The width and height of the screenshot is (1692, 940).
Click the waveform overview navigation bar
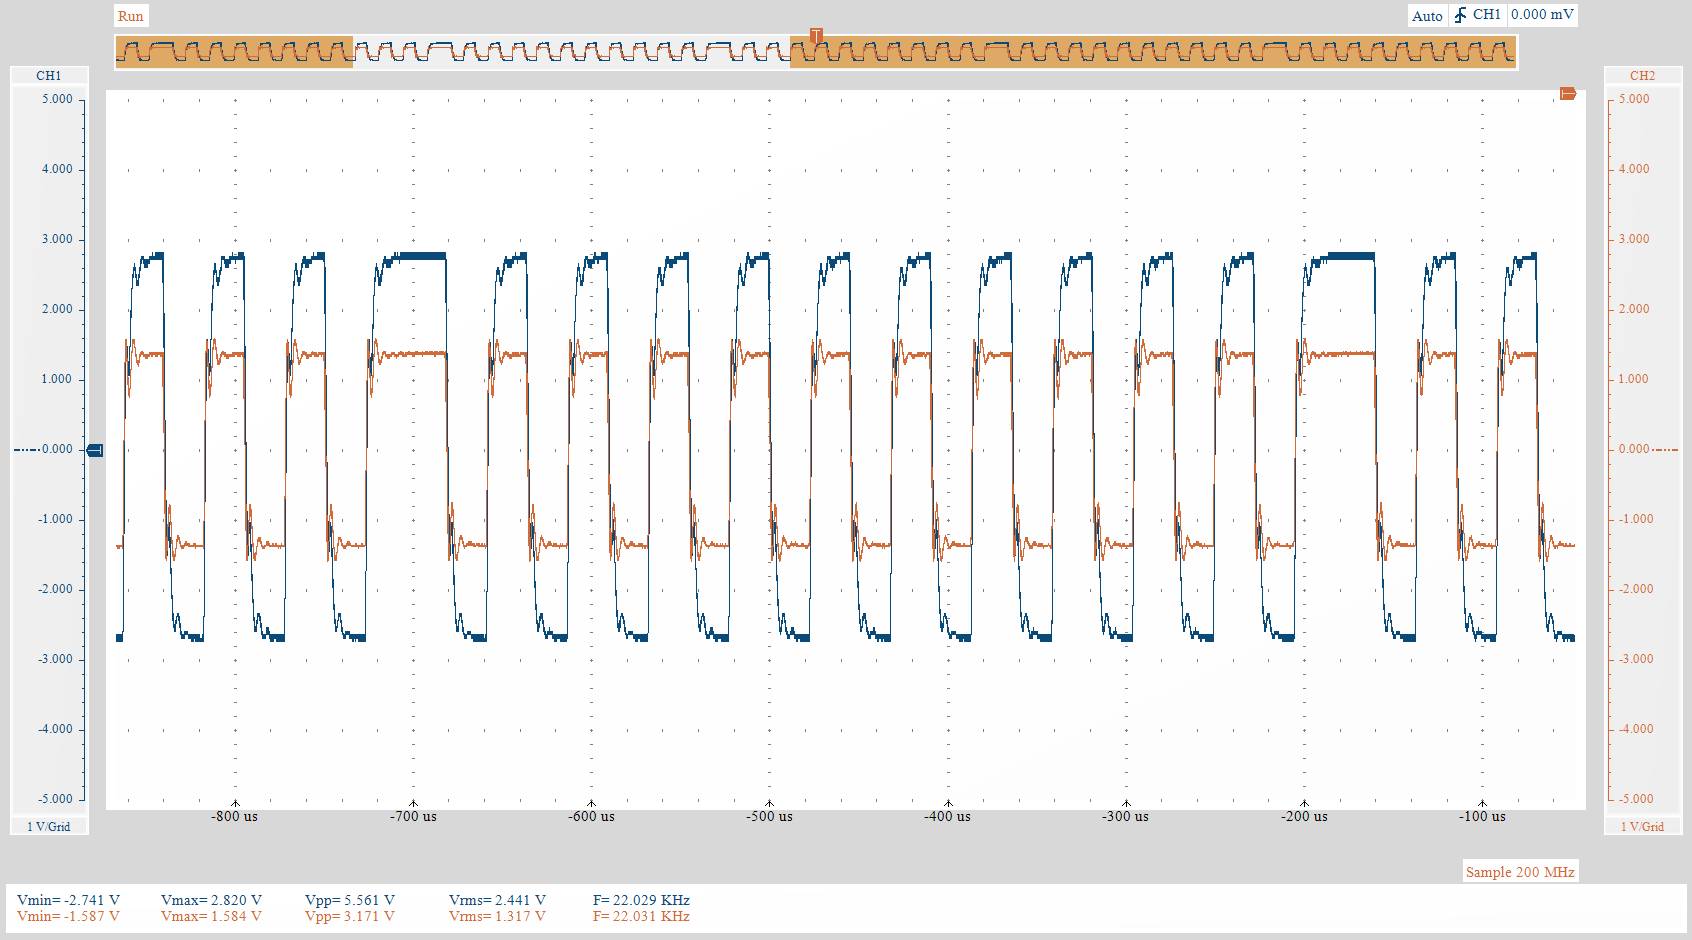[816, 51]
